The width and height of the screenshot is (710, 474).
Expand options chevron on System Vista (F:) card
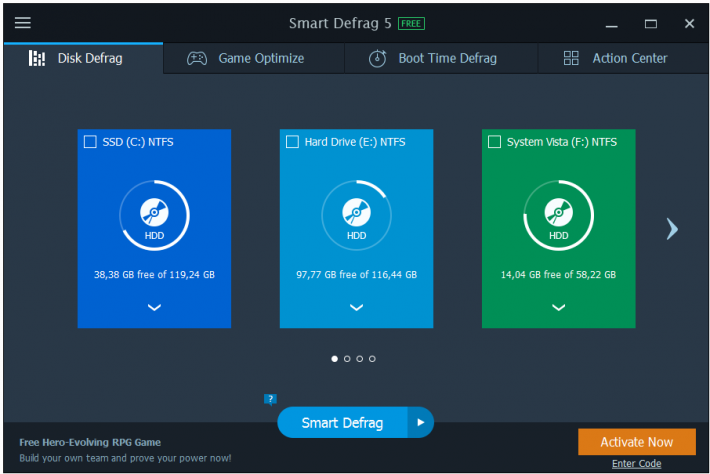tap(558, 307)
